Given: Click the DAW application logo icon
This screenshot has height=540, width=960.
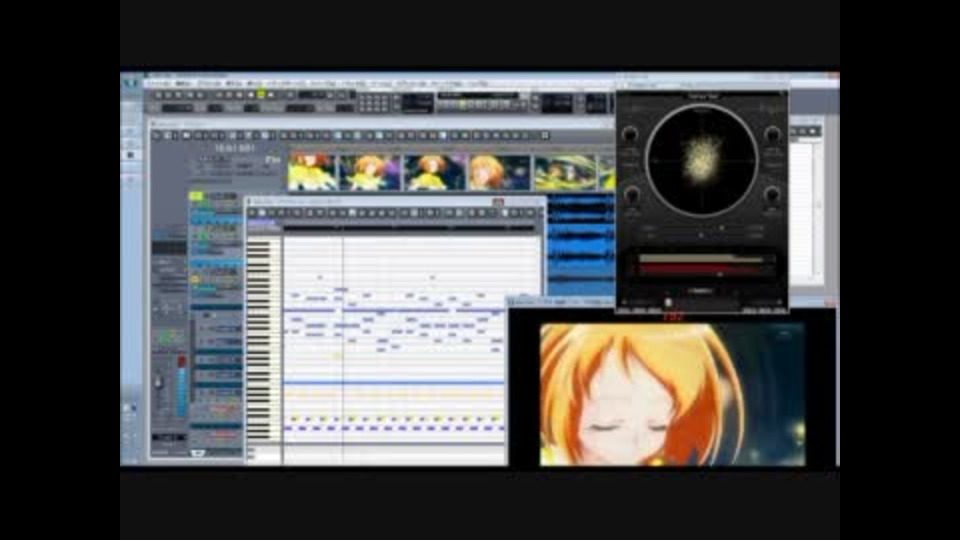Looking at the screenshot, I should click(131, 83).
